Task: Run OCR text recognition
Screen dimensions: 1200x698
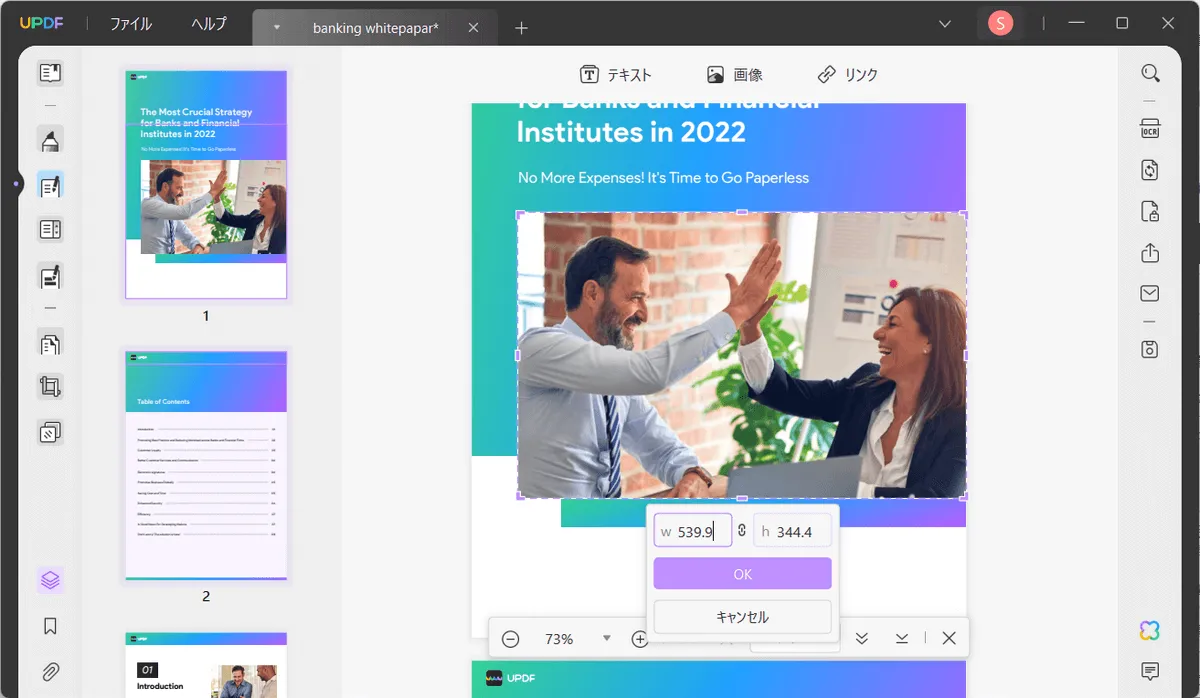Action: point(1150,128)
